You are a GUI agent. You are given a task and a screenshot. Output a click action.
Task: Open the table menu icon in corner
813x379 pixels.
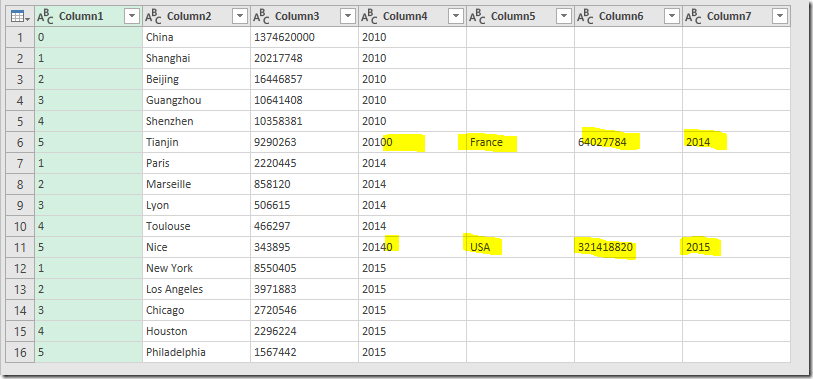click(20, 17)
